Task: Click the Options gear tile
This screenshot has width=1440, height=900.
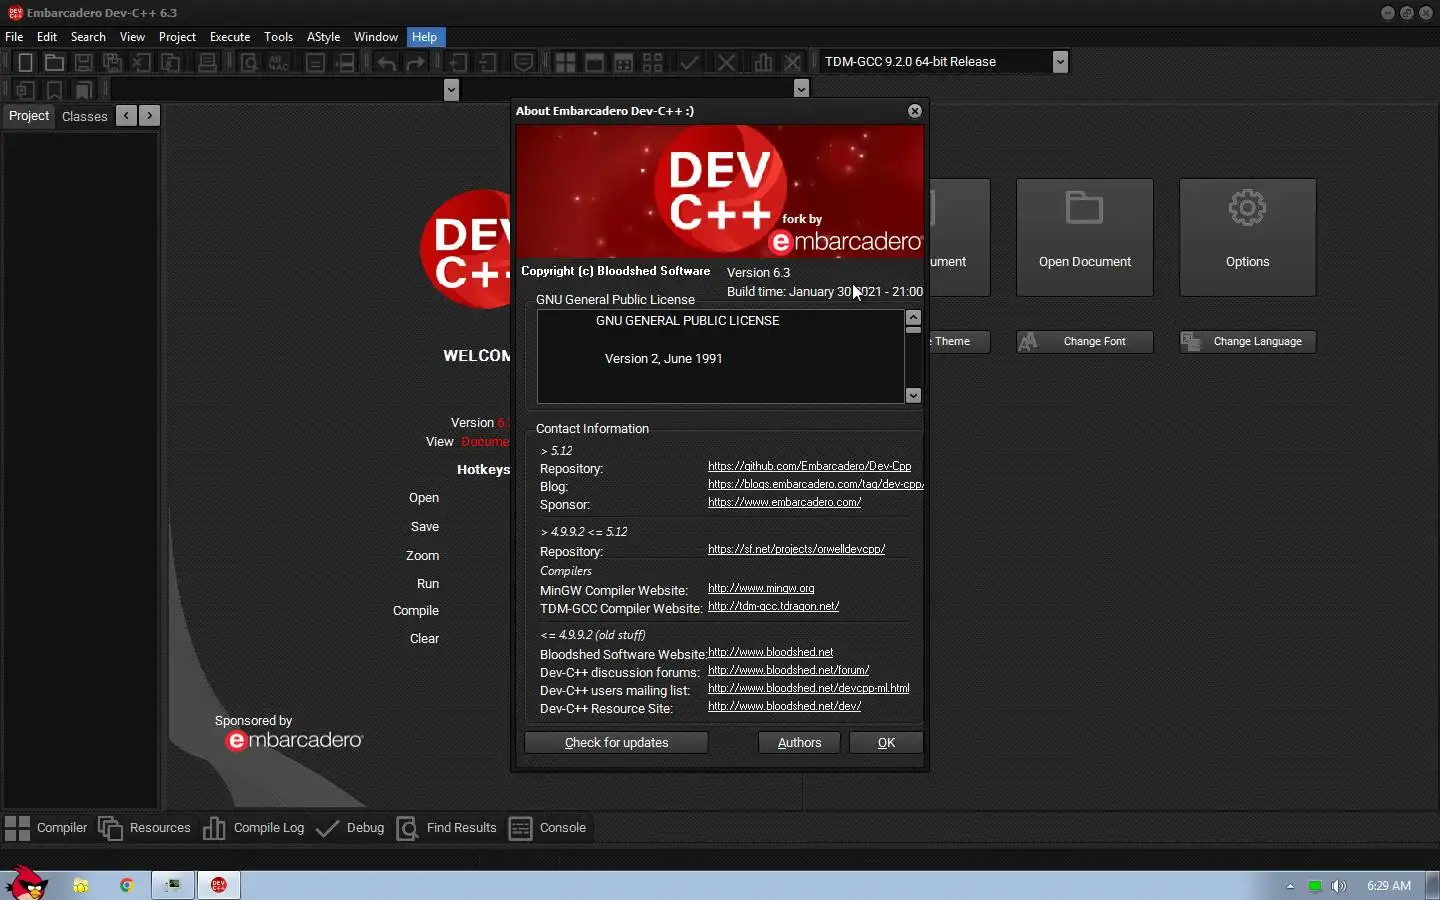Action: [x=1248, y=237]
